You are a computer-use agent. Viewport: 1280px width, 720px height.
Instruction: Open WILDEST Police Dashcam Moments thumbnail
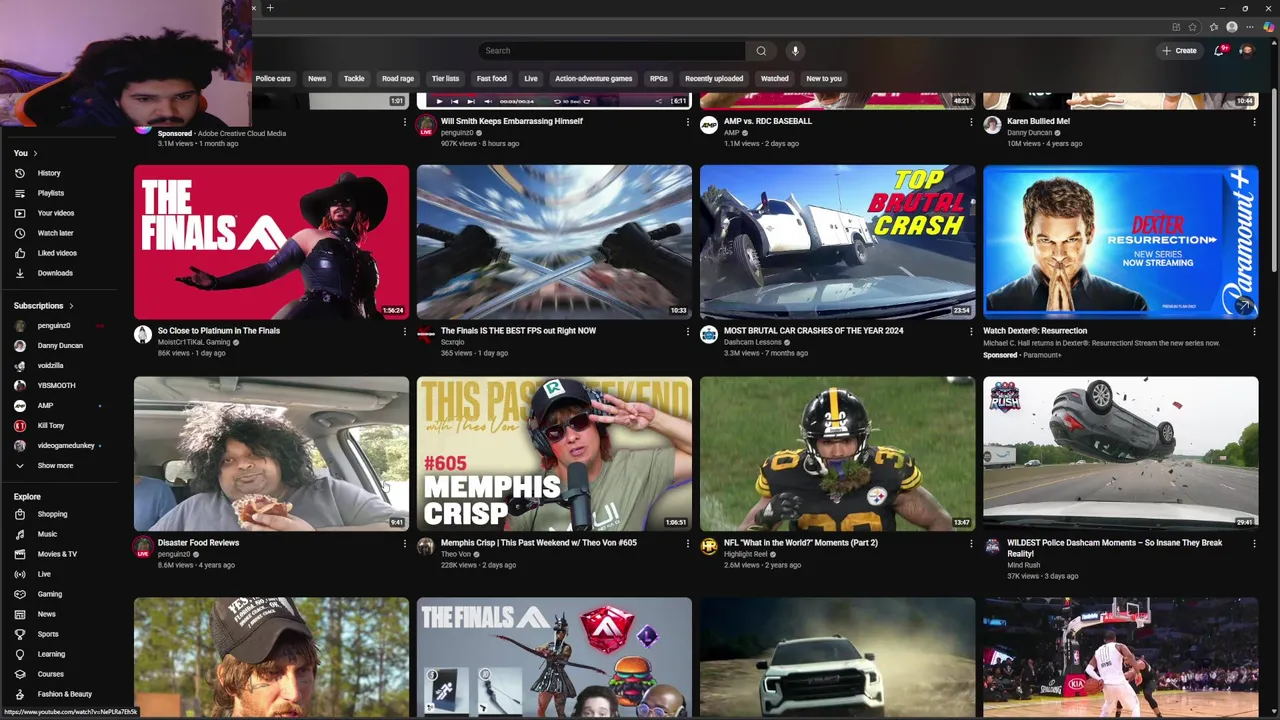pyautogui.click(x=1120, y=454)
